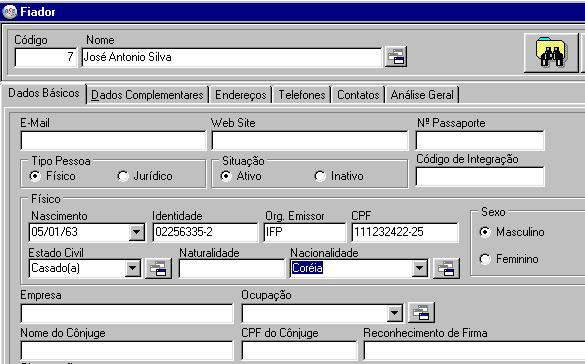Open the Nascimento date dropdown arrow
The image size is (585, 364).
(137, 232)
